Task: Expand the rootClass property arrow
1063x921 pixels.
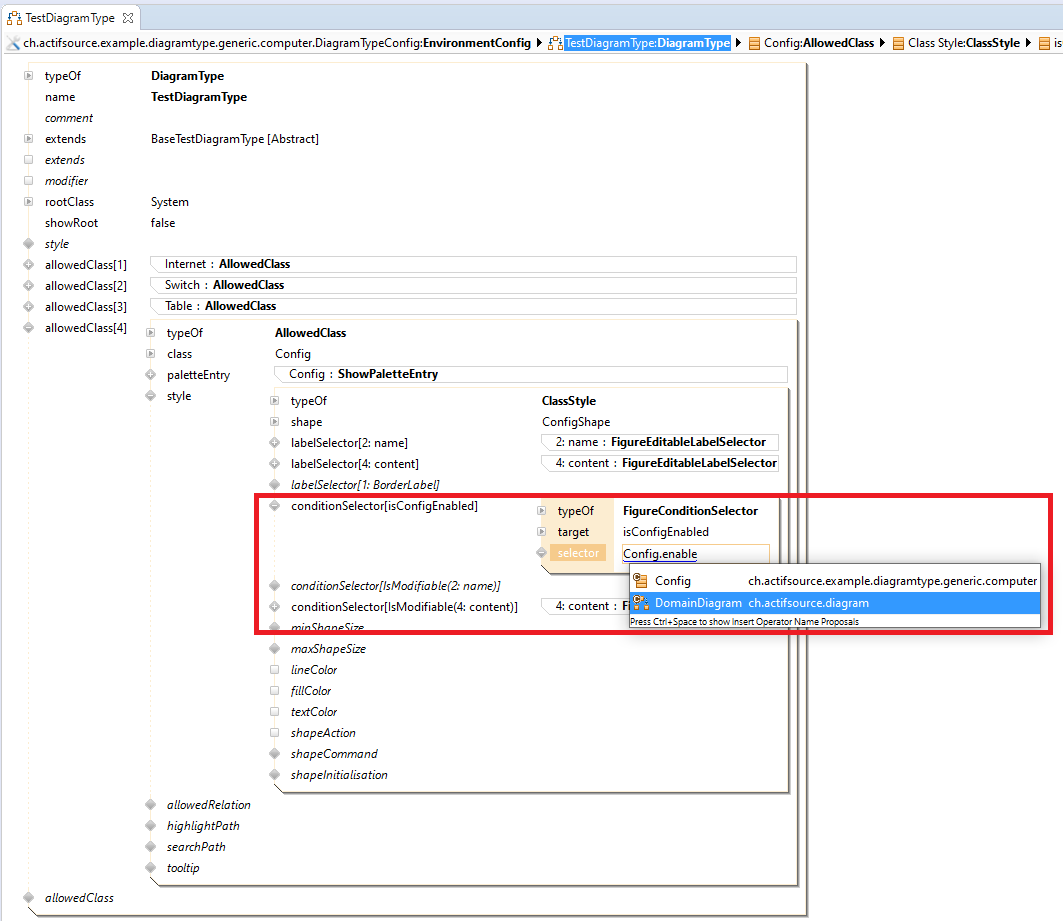Action: 29,202
